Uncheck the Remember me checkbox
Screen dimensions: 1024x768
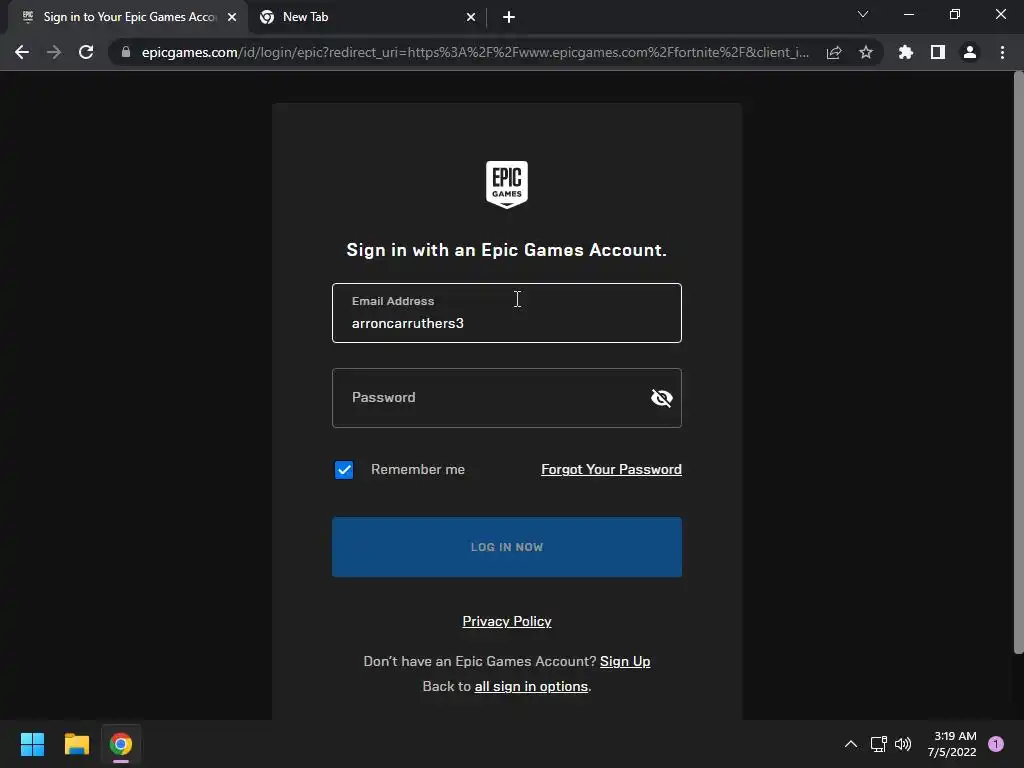tap(344, 470)
